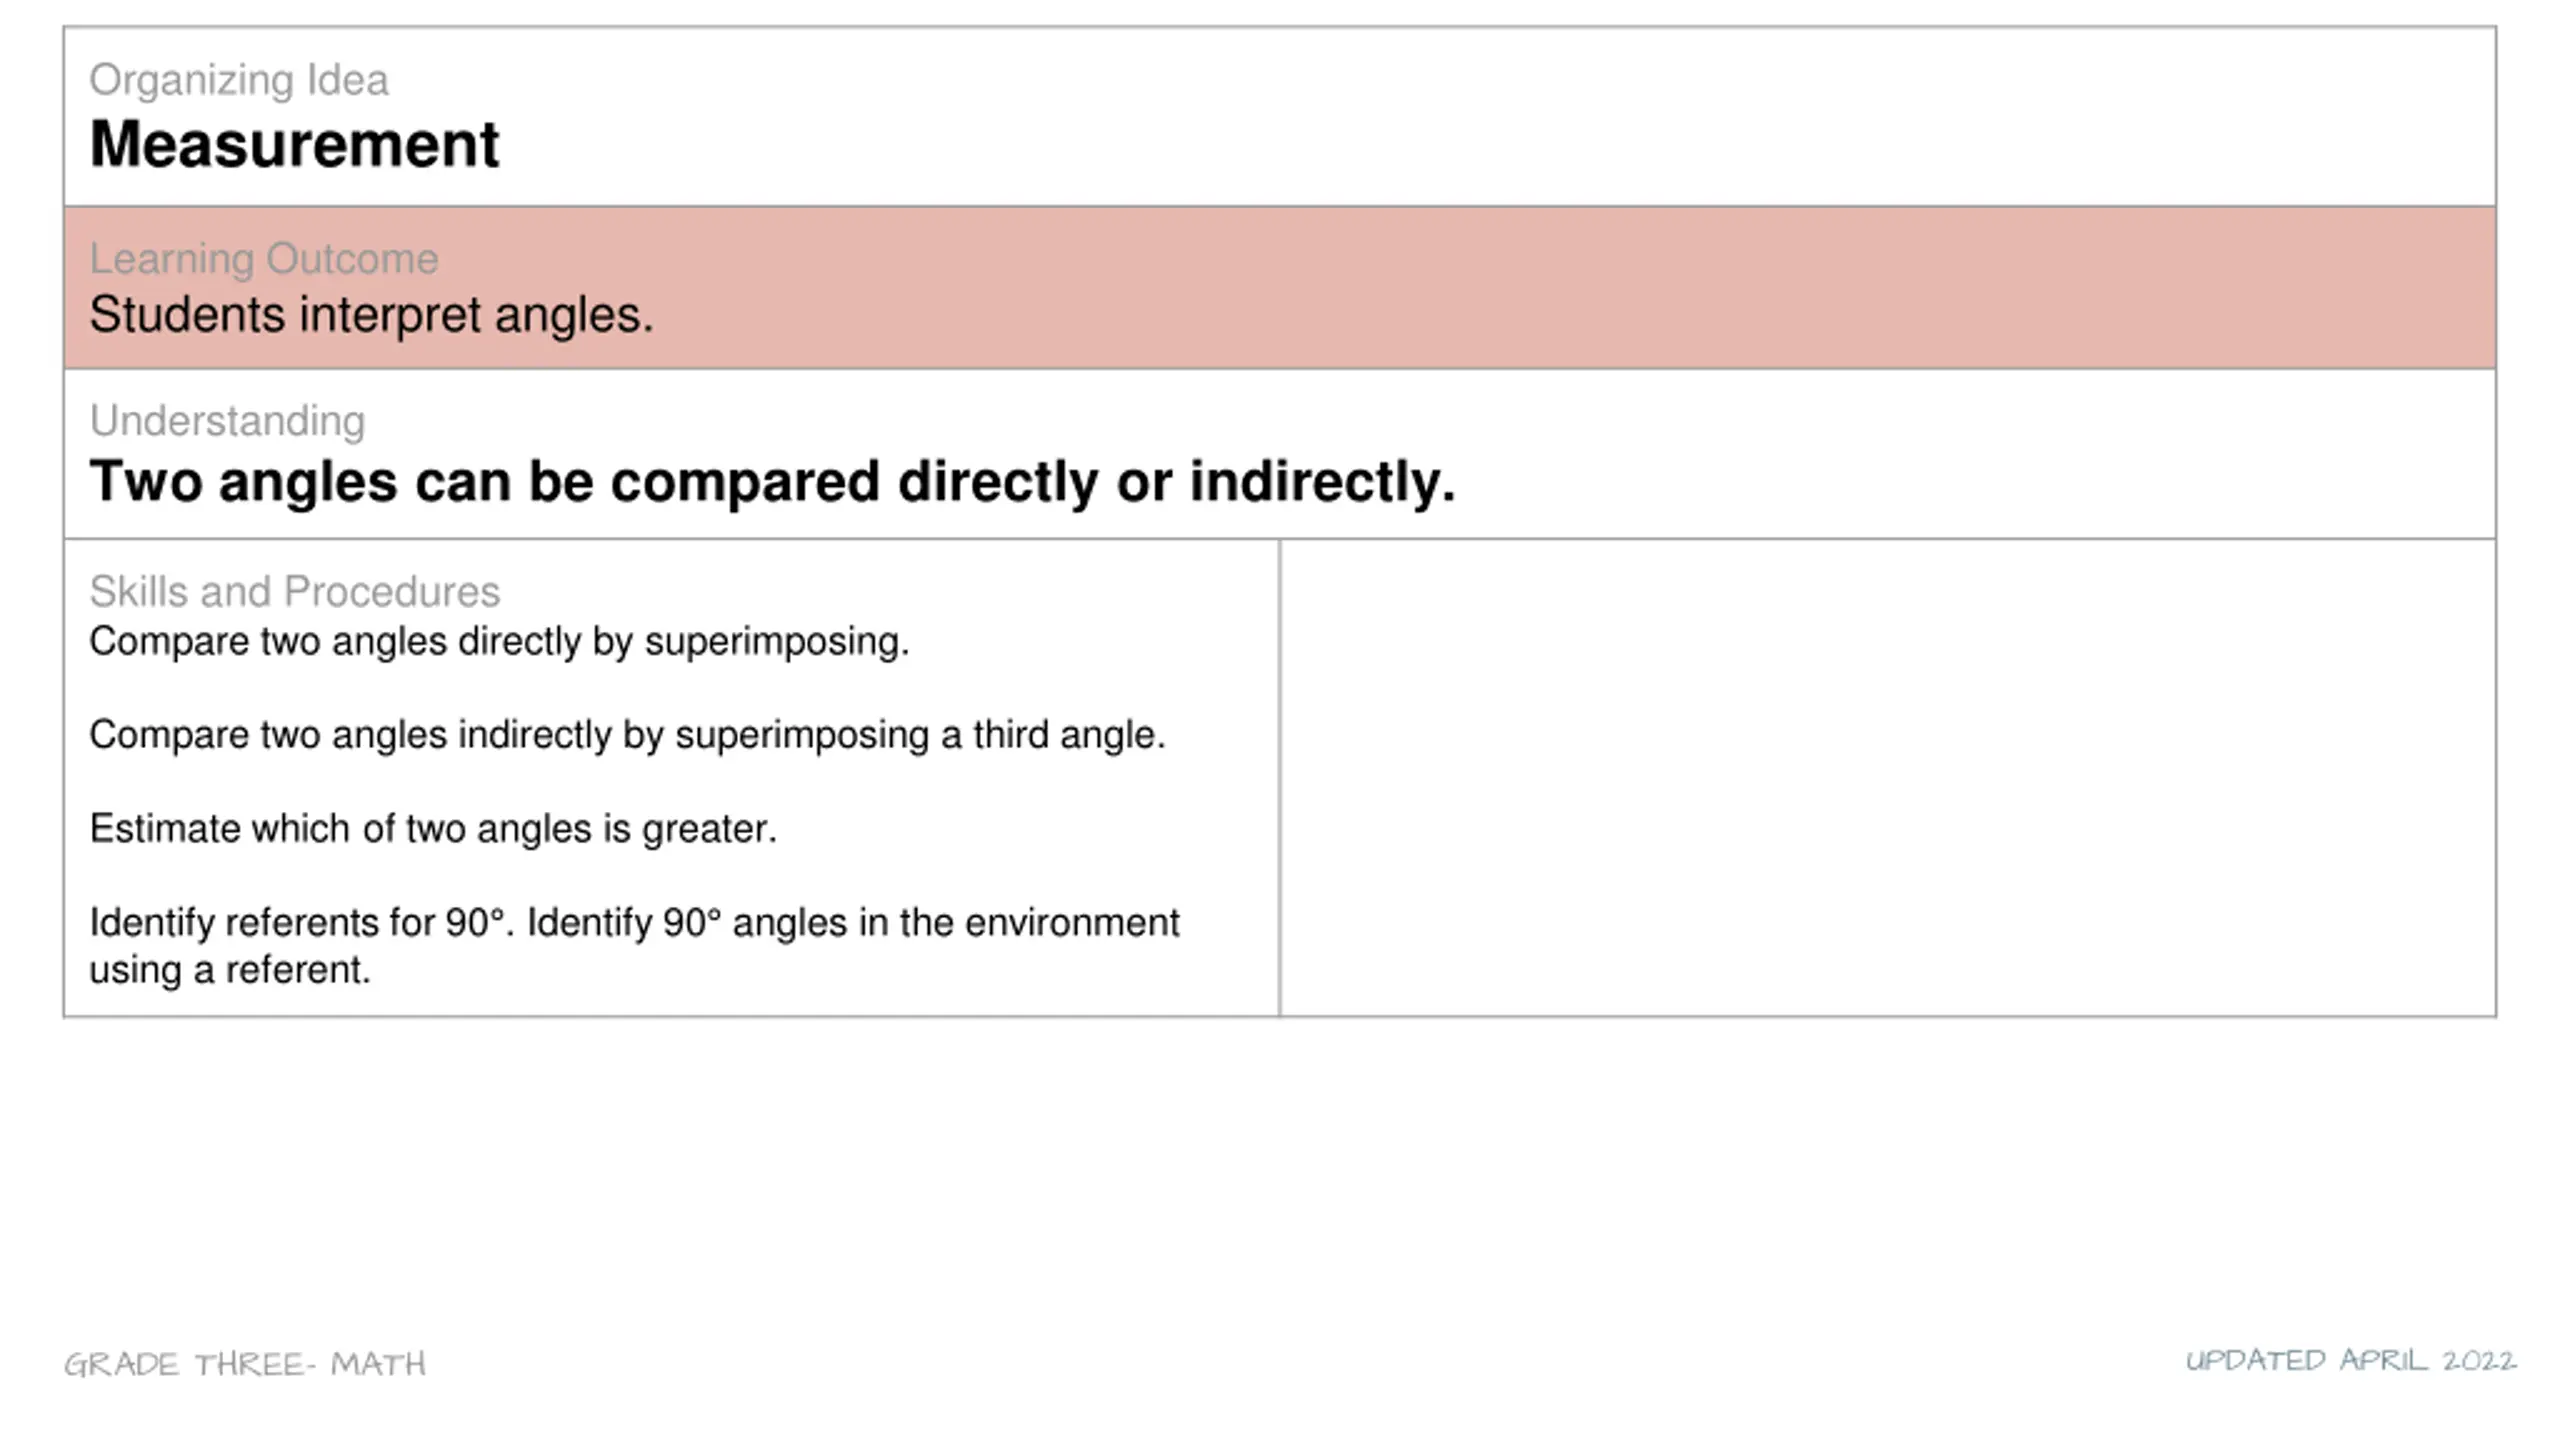Click the Skills and Procedures label
The image size is (2560, 1440).
(294, 592)
